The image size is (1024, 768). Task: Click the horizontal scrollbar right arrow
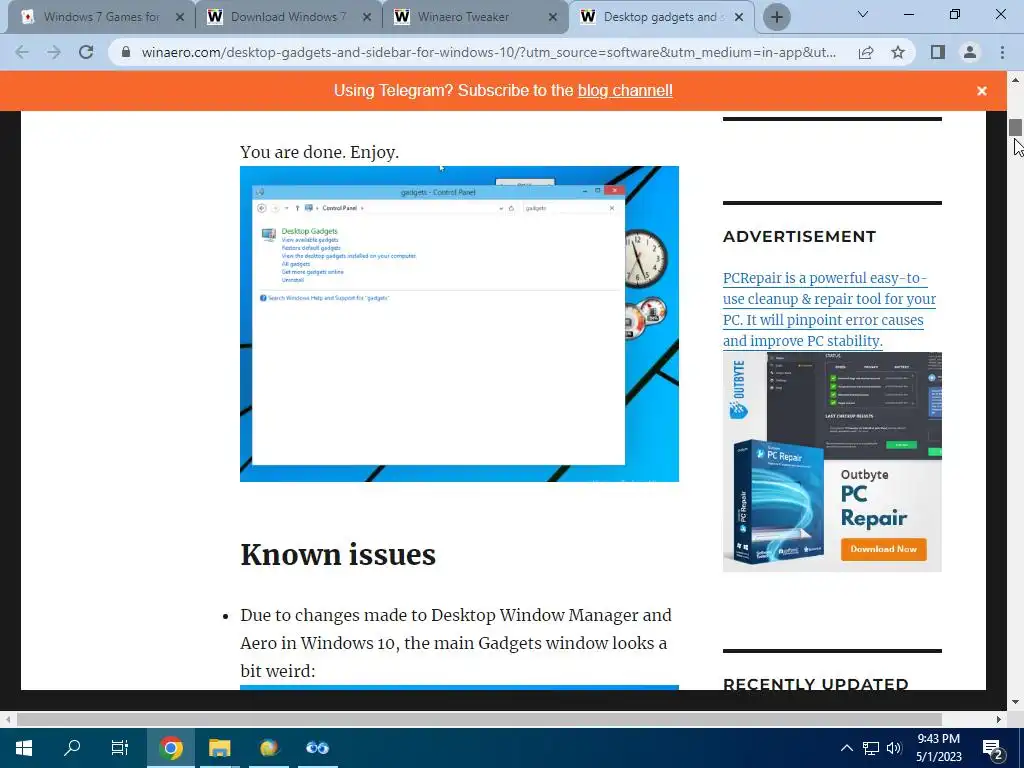pyautogui.click(x=999, y=719)
